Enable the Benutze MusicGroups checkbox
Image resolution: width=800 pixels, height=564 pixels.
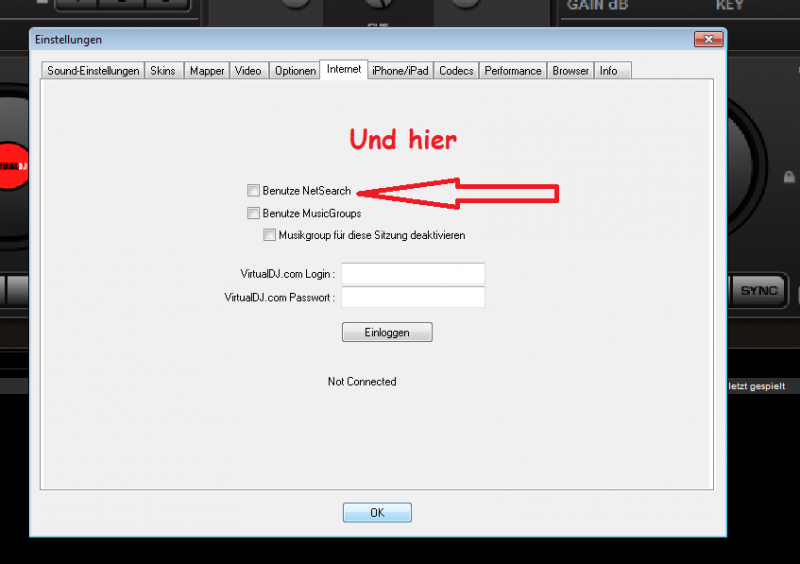253,213
